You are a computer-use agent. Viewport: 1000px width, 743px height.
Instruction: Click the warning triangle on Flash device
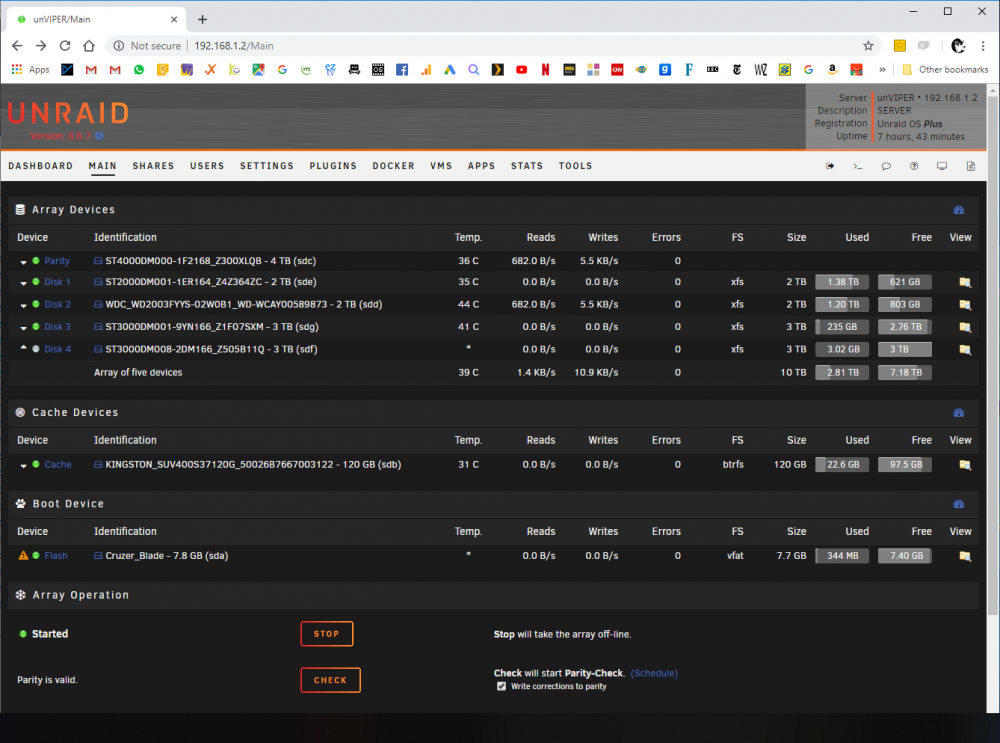click(24, 555)
